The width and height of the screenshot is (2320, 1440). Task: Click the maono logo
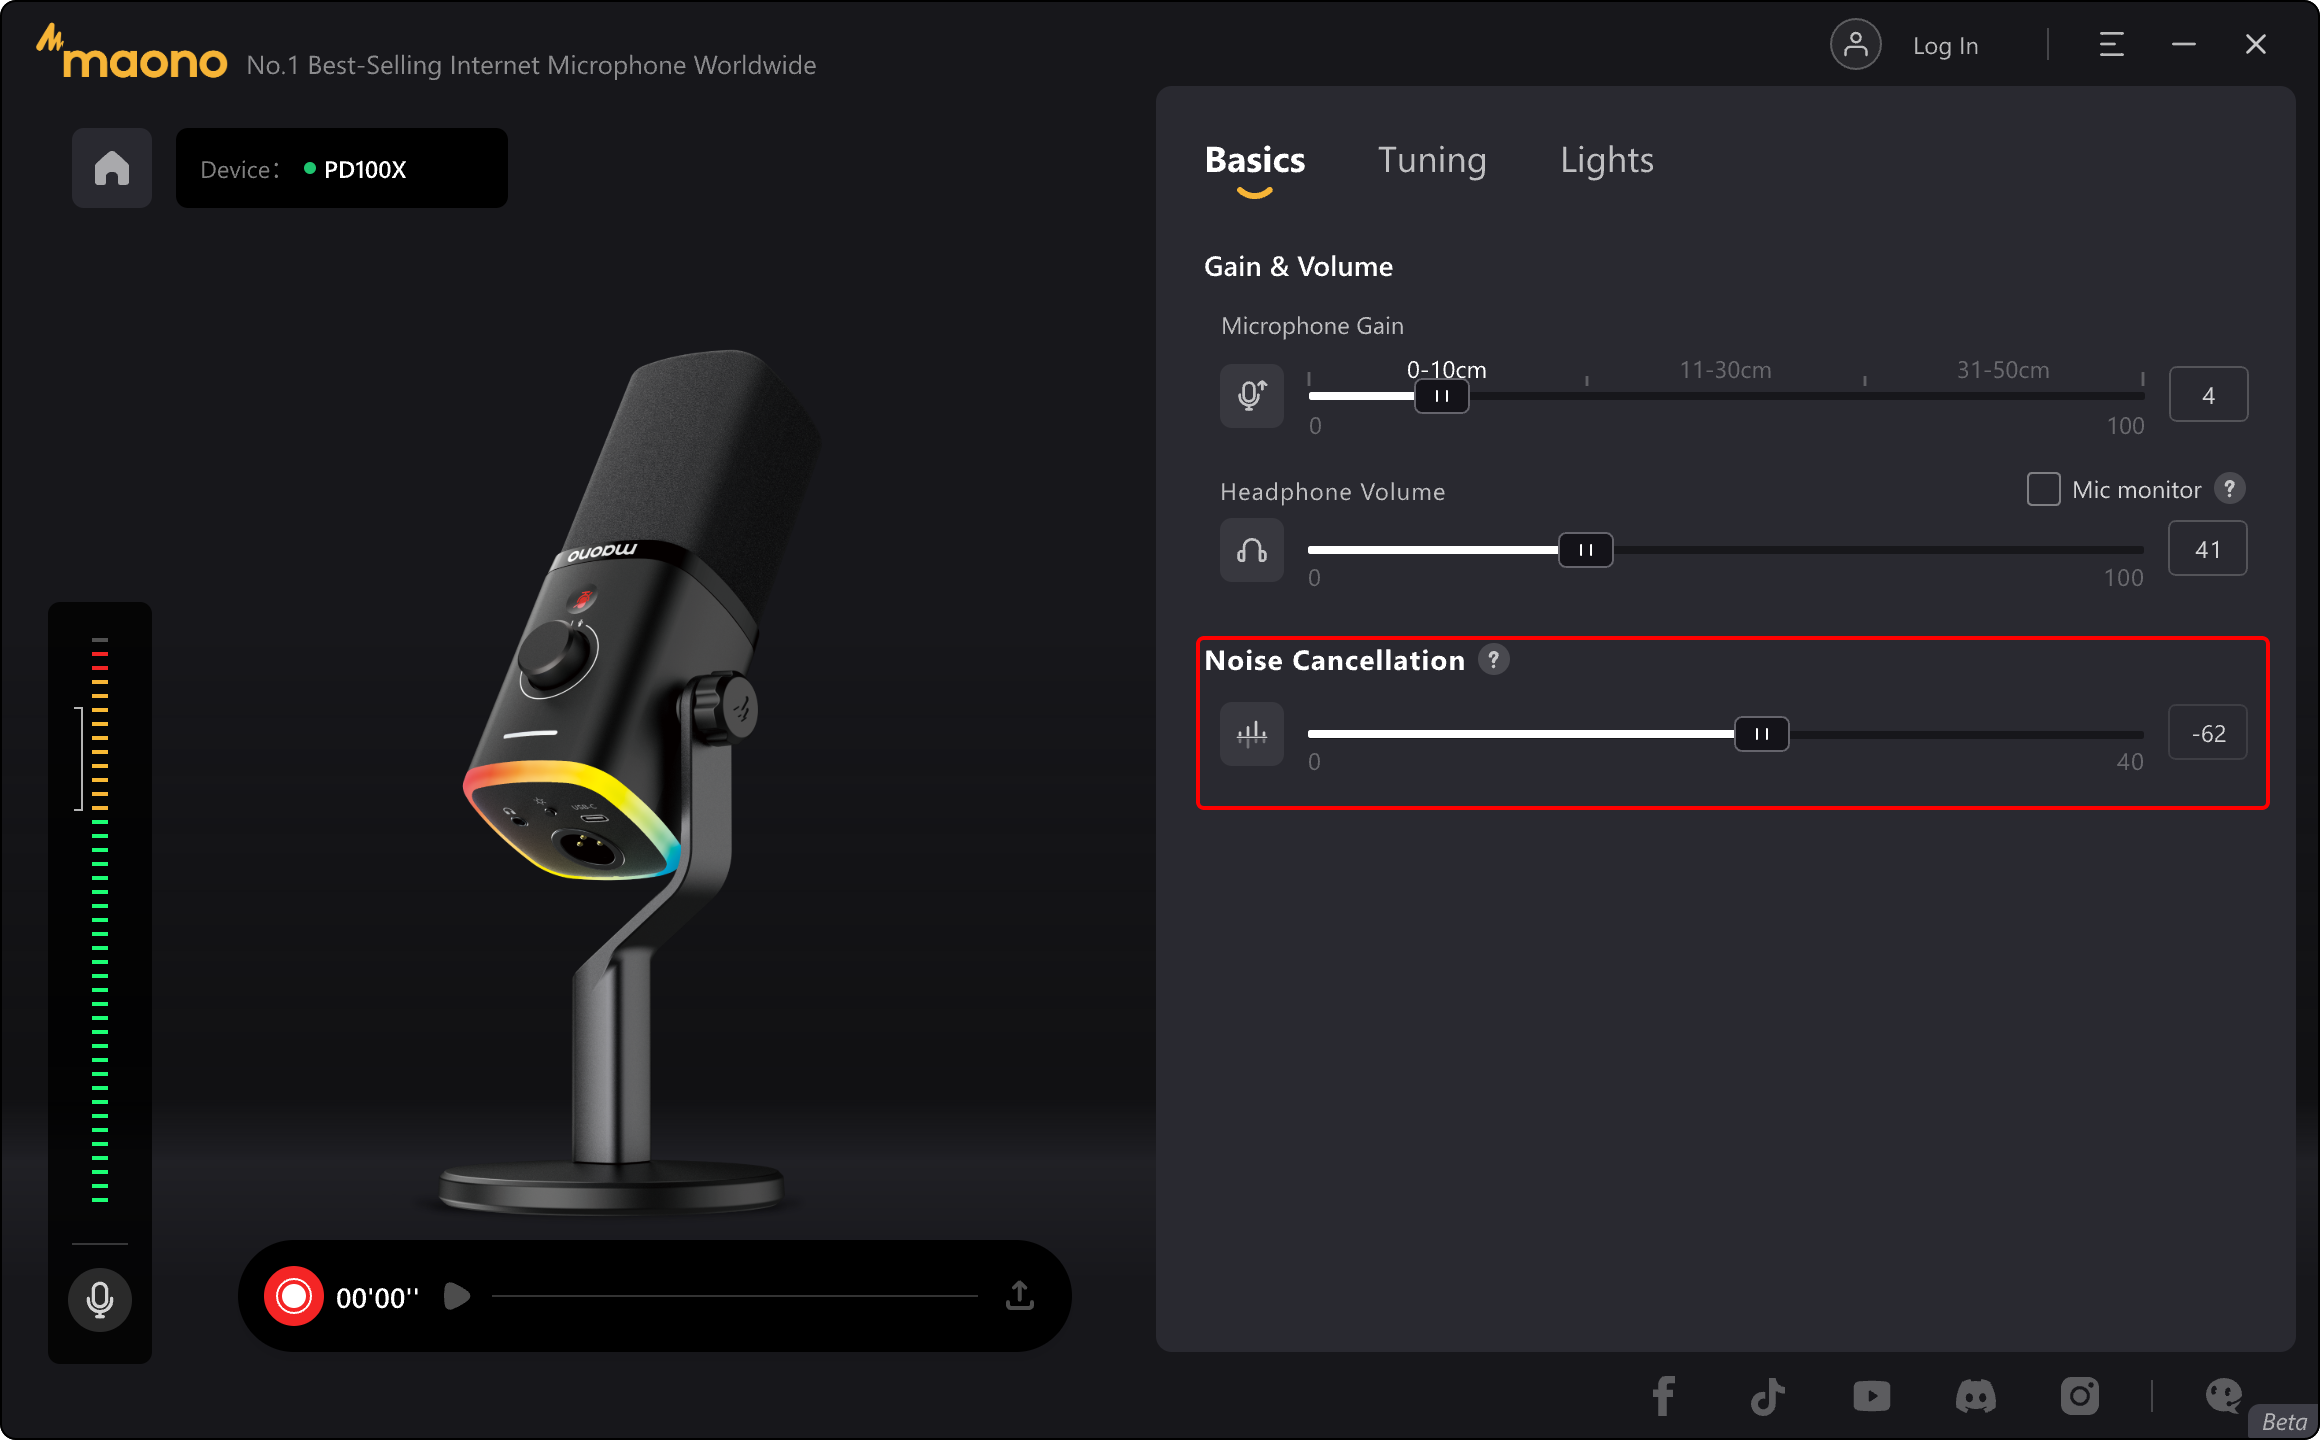pos(132,53)
